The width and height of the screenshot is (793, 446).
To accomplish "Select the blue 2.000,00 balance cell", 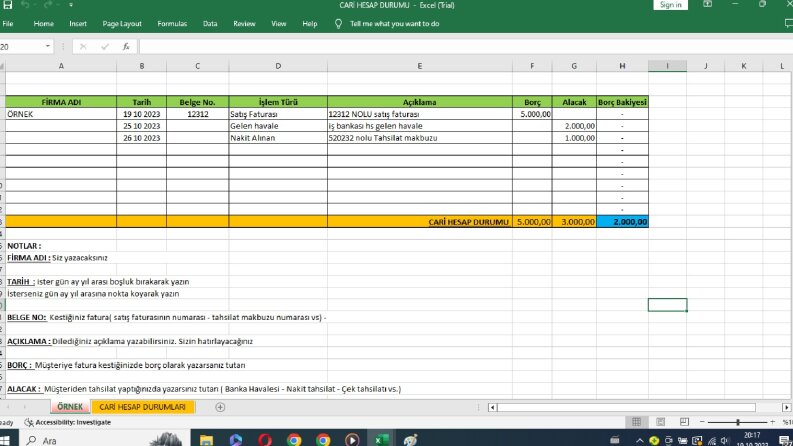I will click(x=622, y=221).
